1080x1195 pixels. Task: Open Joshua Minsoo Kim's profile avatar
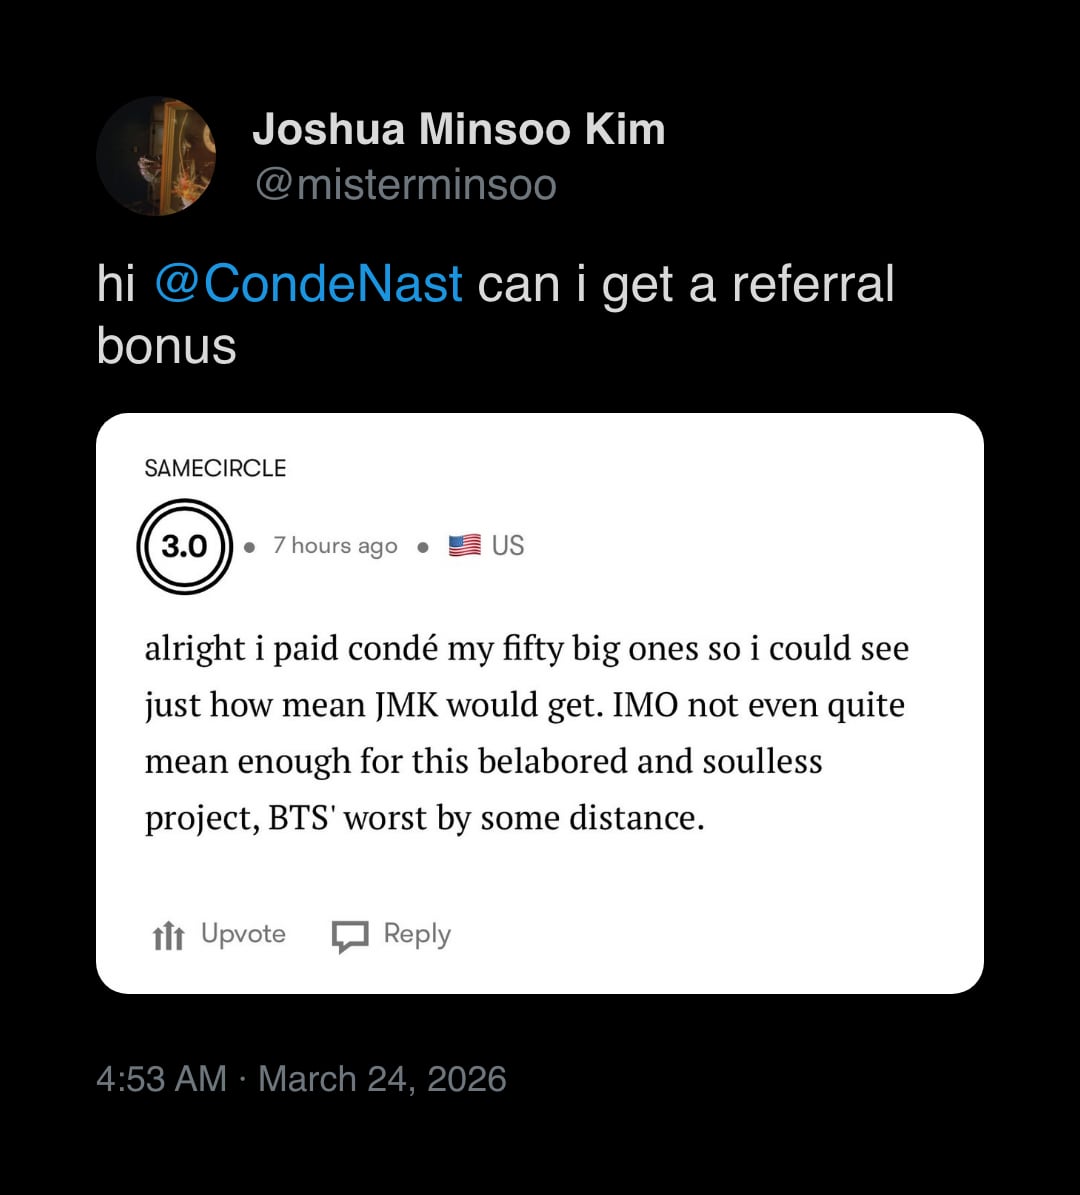coord(156,156)
